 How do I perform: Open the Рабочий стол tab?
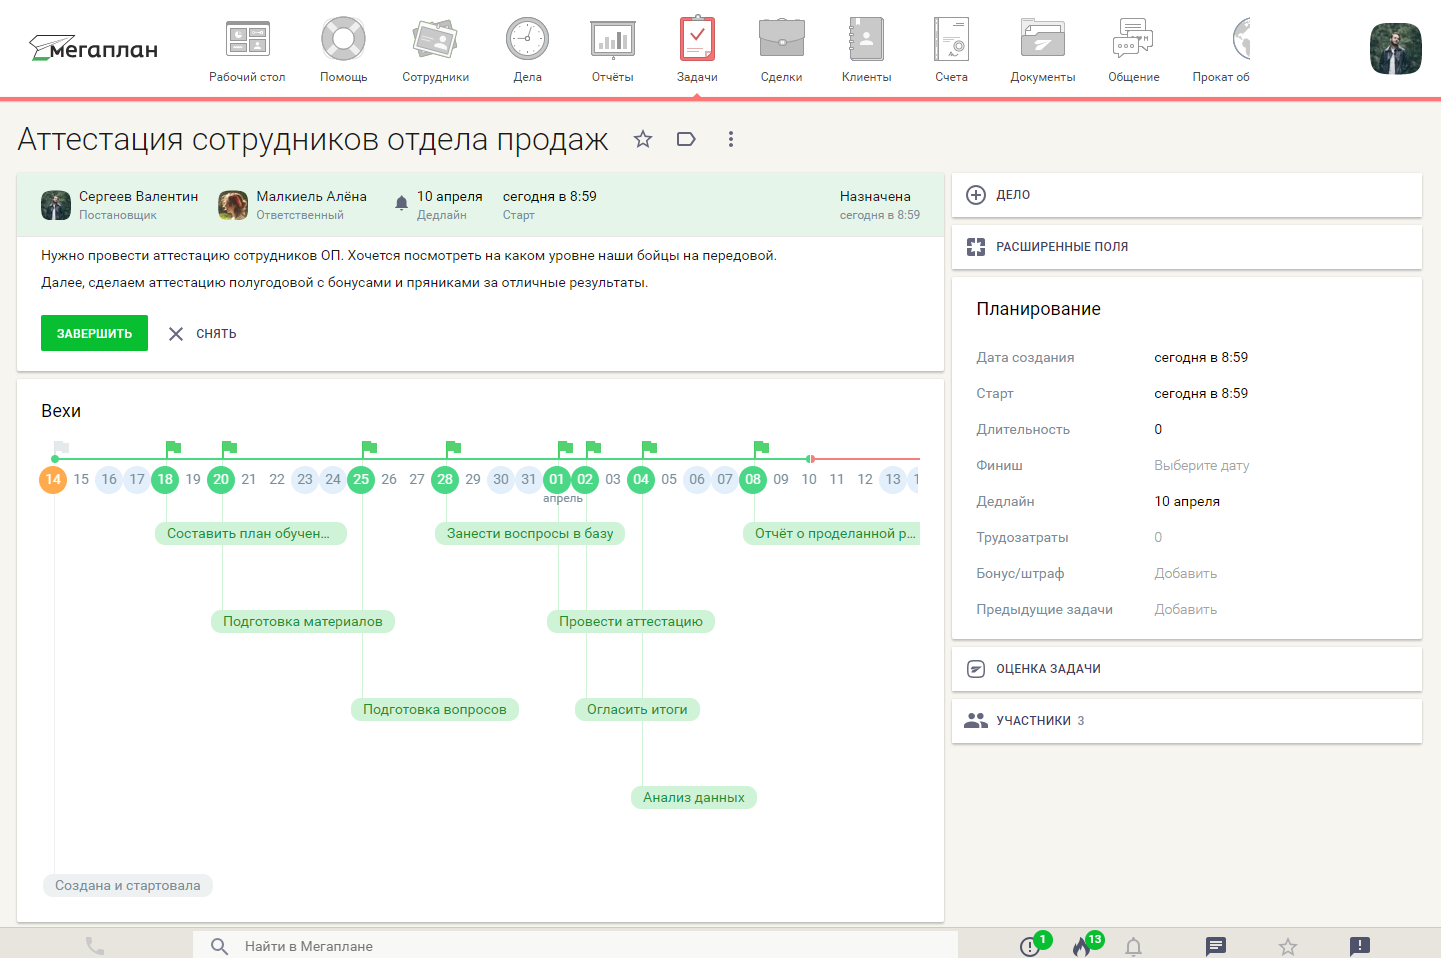pyautogui.click(x=247, y=50)
